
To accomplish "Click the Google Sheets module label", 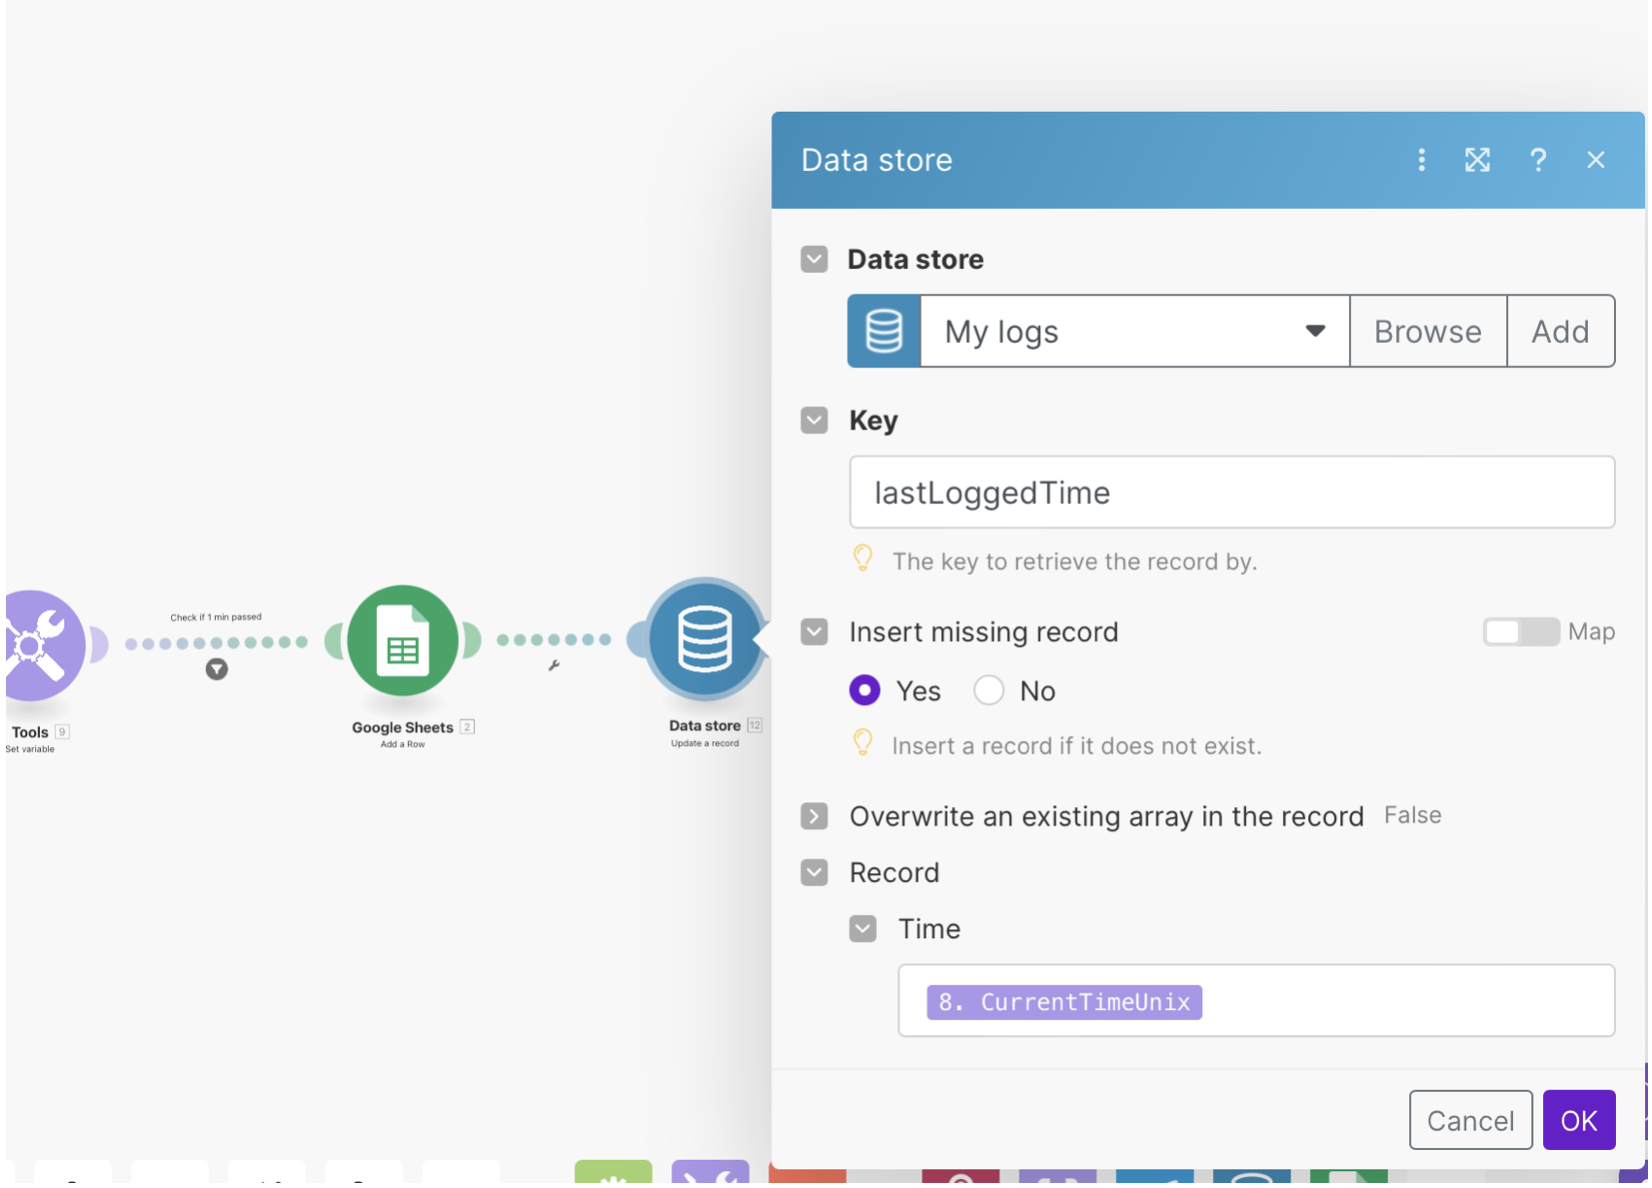I will click(402, 728).
